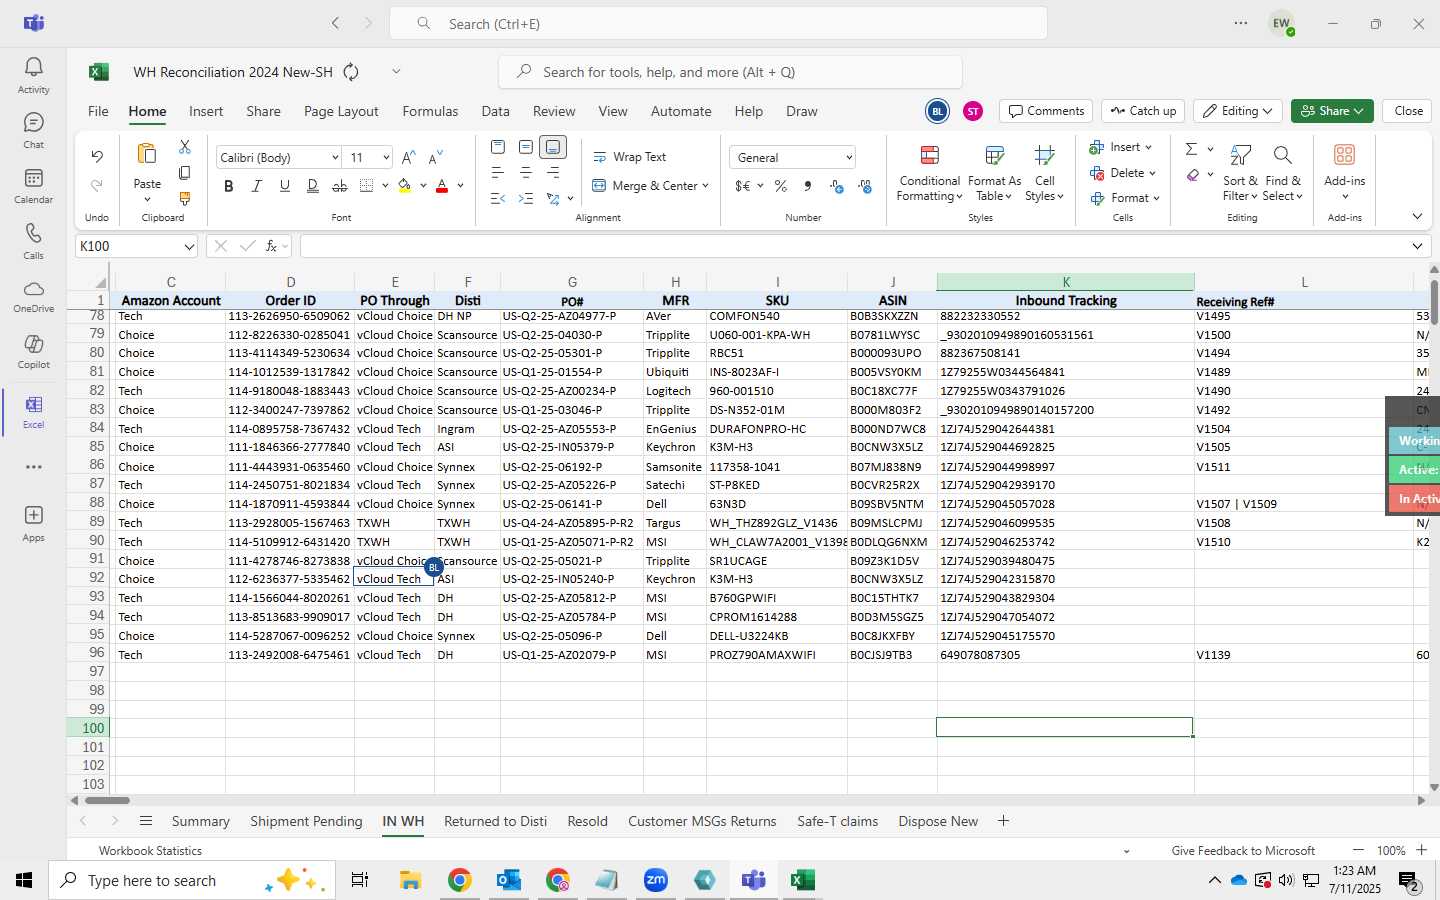Click the percent style icon
This screenshot has width=1440, height=900.
click(x=780, y=186)
